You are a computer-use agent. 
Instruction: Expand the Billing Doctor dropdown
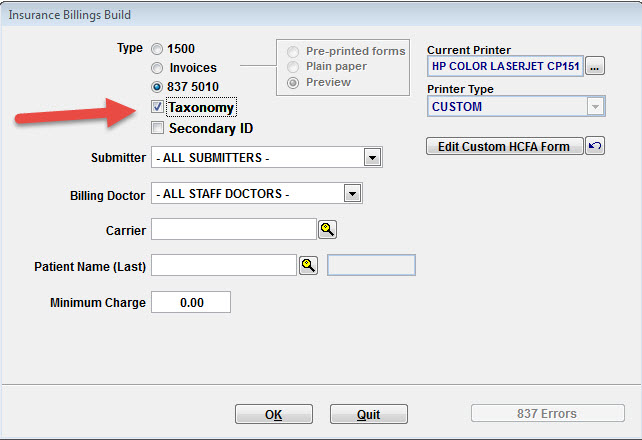[x=353, y=193]
